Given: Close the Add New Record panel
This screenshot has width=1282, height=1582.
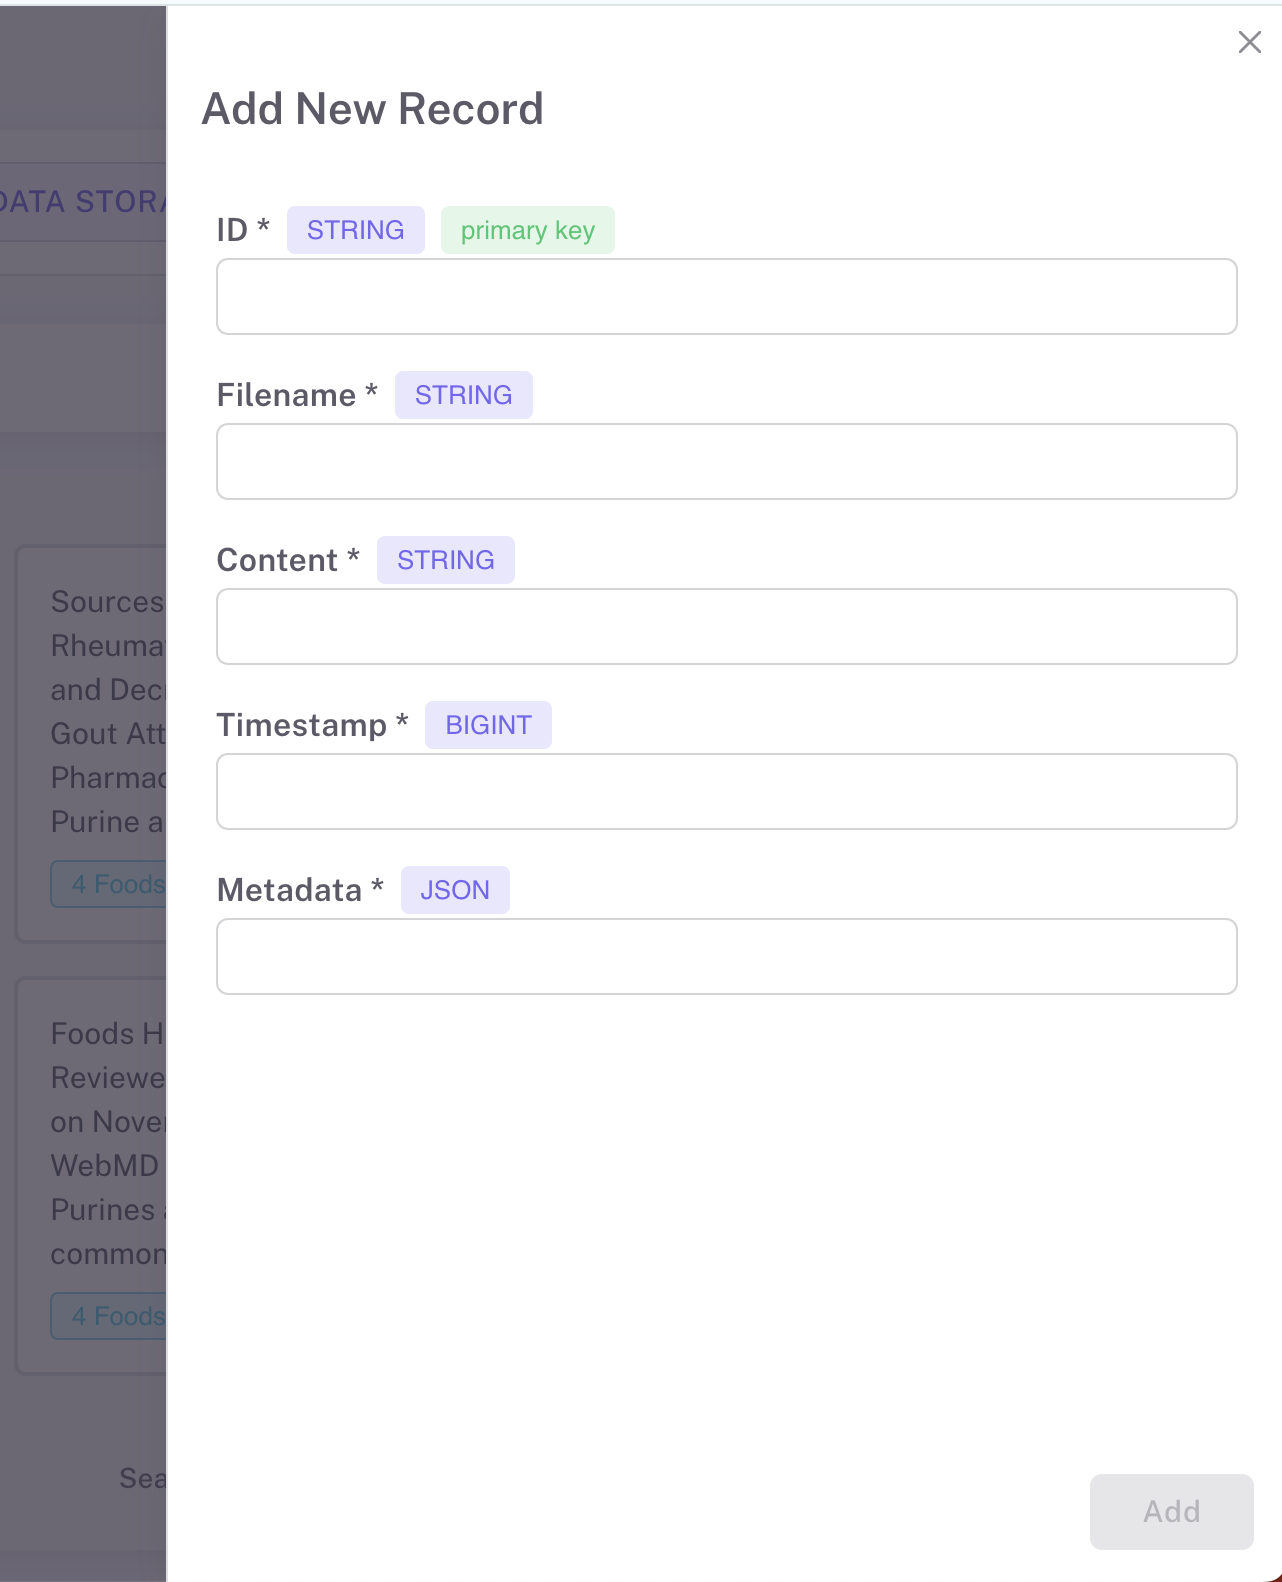Looking at the screenshot, I should tap(1249, 42).
